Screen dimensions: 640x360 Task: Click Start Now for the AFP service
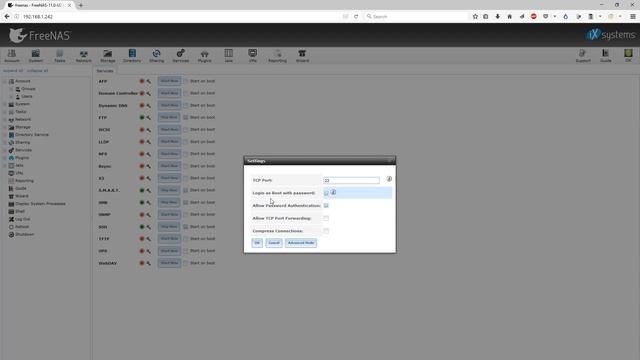point(169,81)
